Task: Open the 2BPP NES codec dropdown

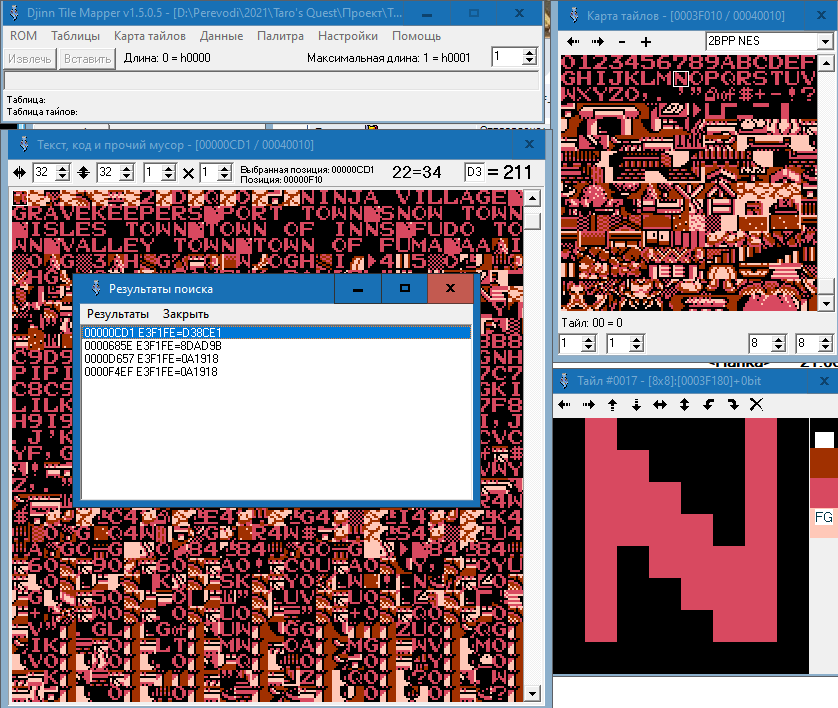Action: point(825,41)
